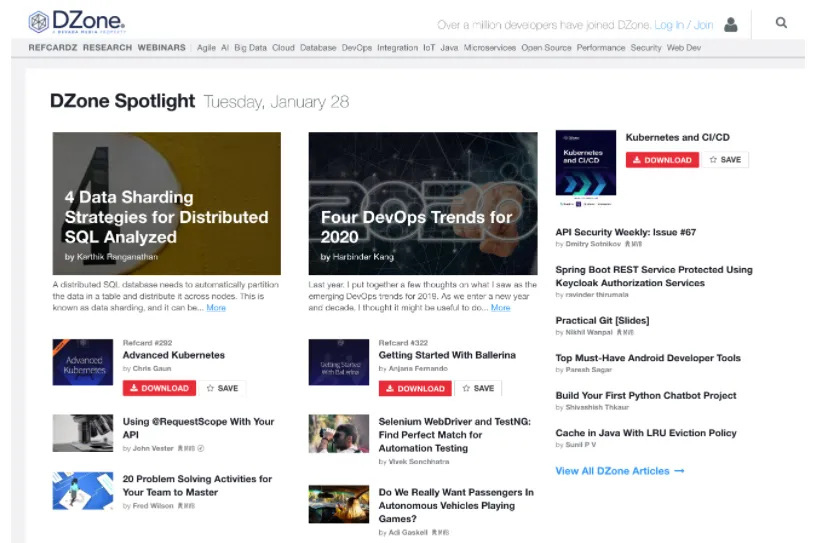
Task: Click the DZone logo icon
Action: point(38,22)
